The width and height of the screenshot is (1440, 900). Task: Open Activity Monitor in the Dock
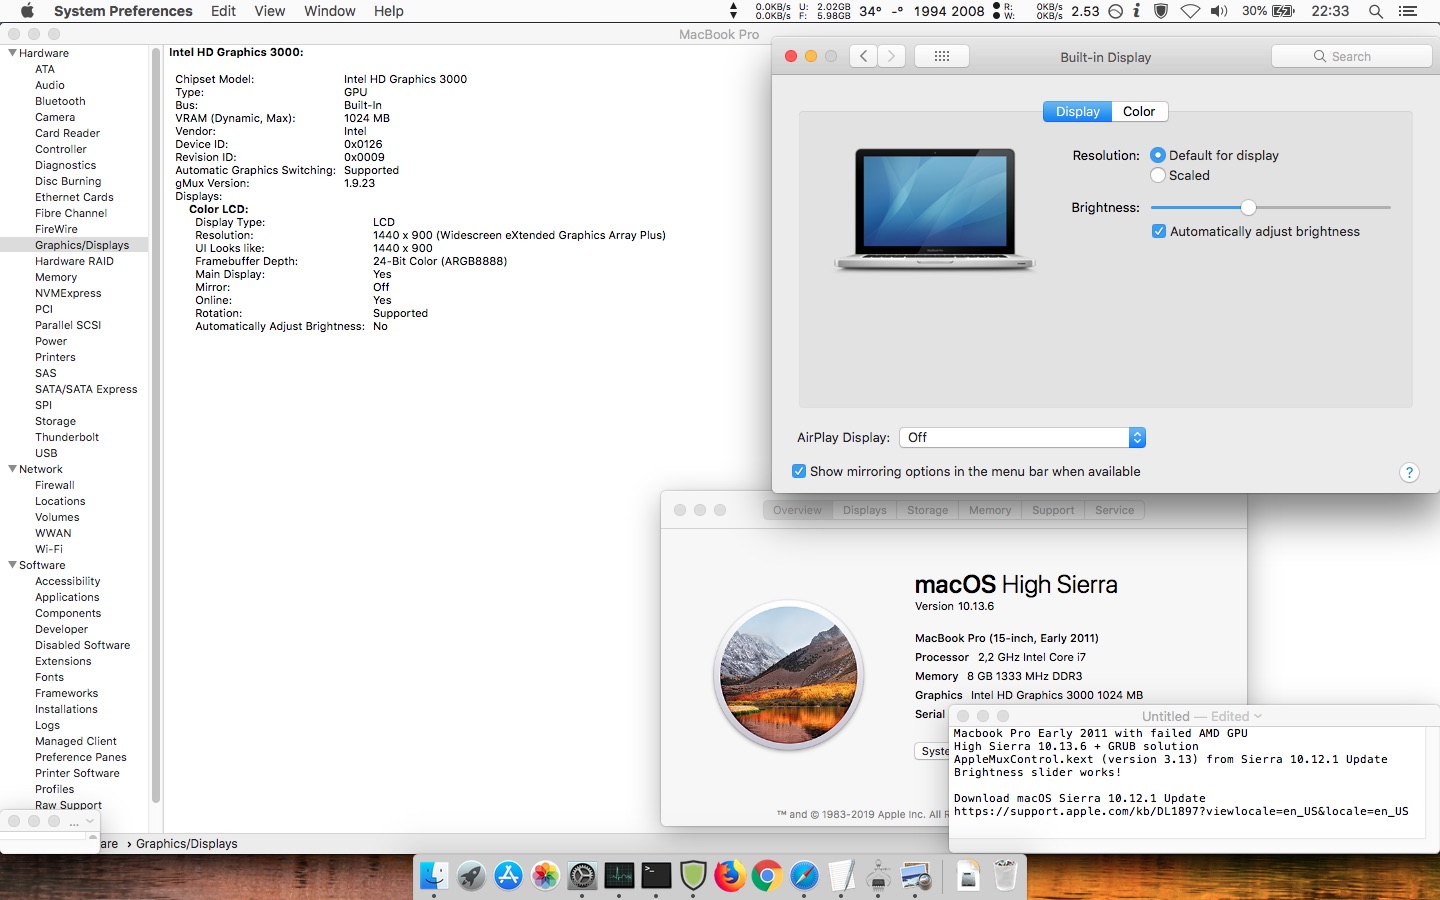coord(619,876)
